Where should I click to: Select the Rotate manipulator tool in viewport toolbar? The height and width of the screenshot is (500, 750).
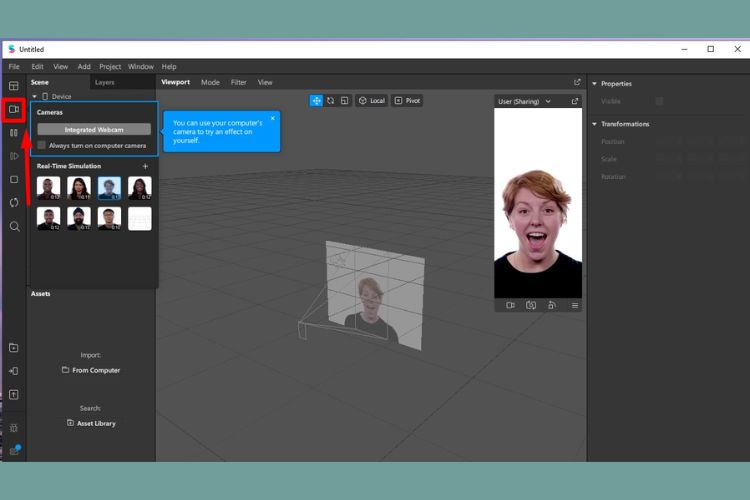pos(331,100)
